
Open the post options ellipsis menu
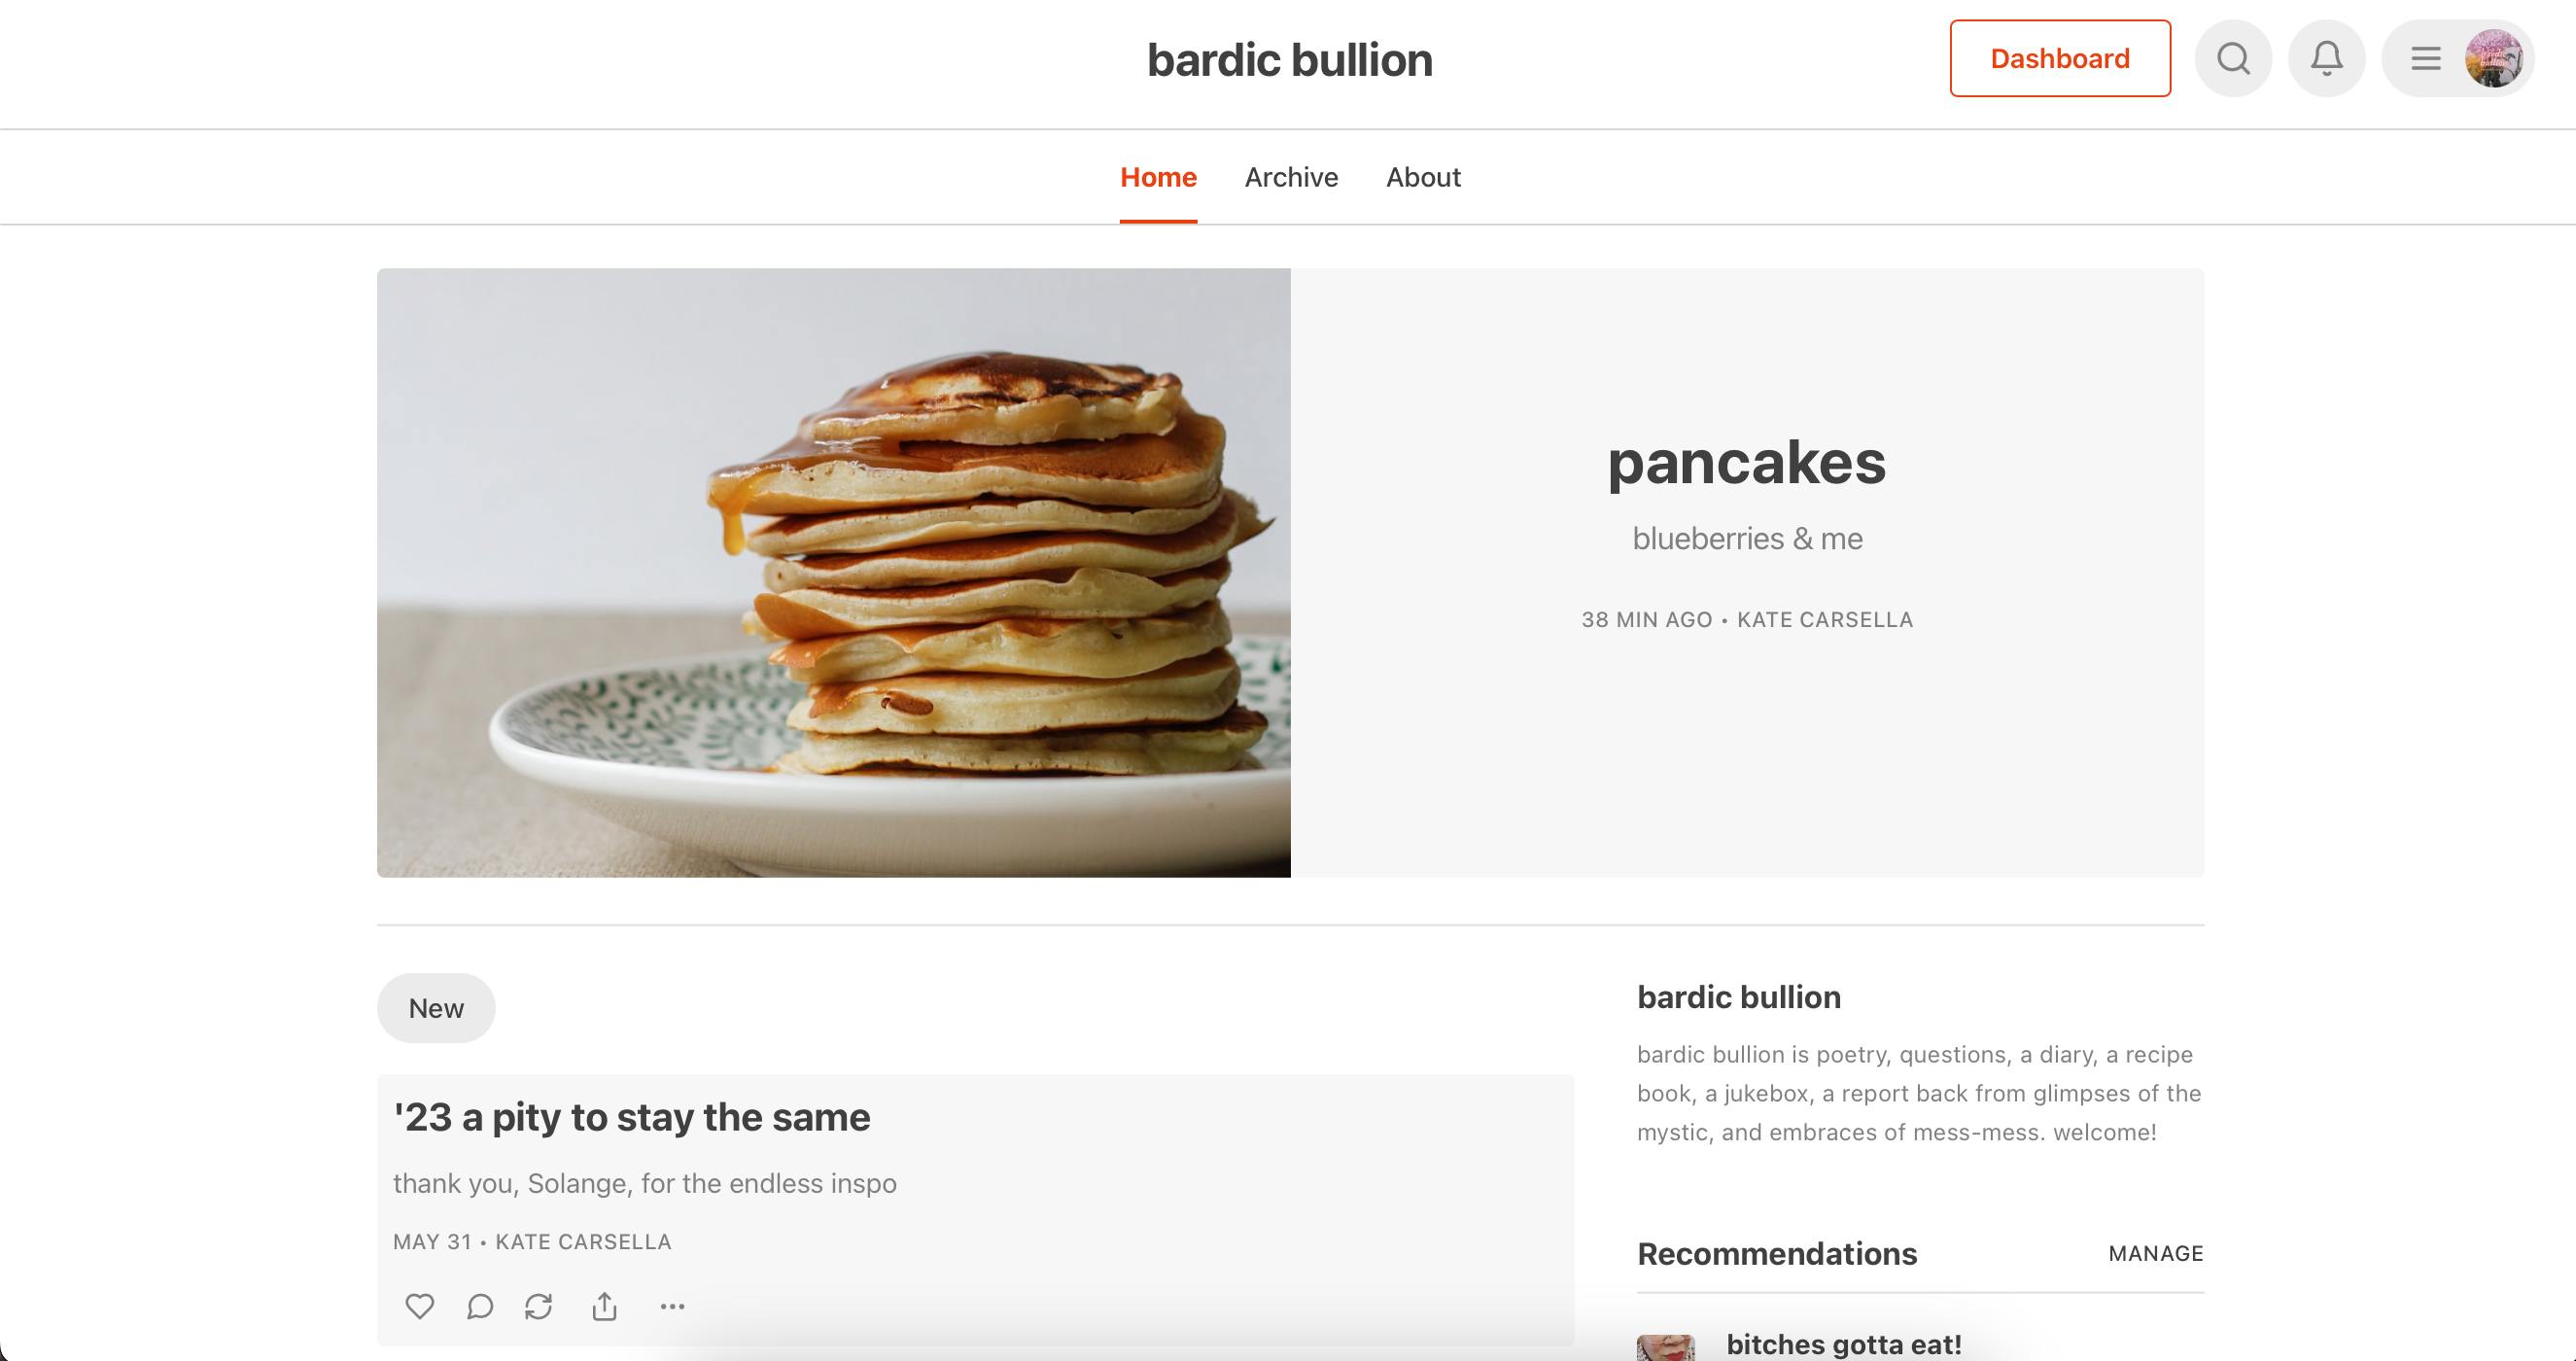point(671,1306)
